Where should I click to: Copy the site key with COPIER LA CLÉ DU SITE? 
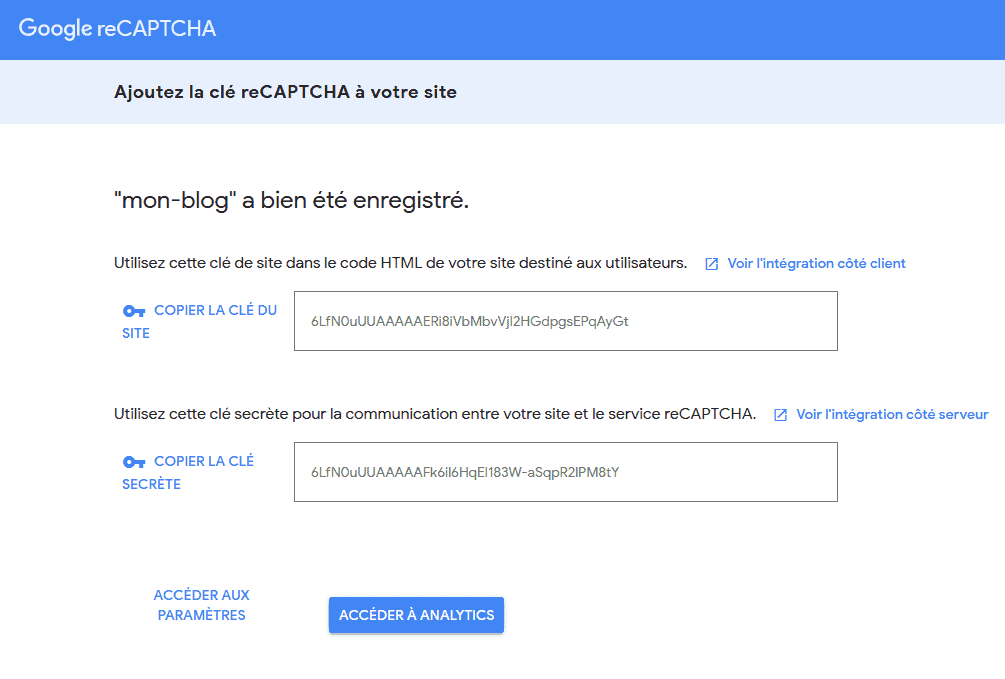199,321
